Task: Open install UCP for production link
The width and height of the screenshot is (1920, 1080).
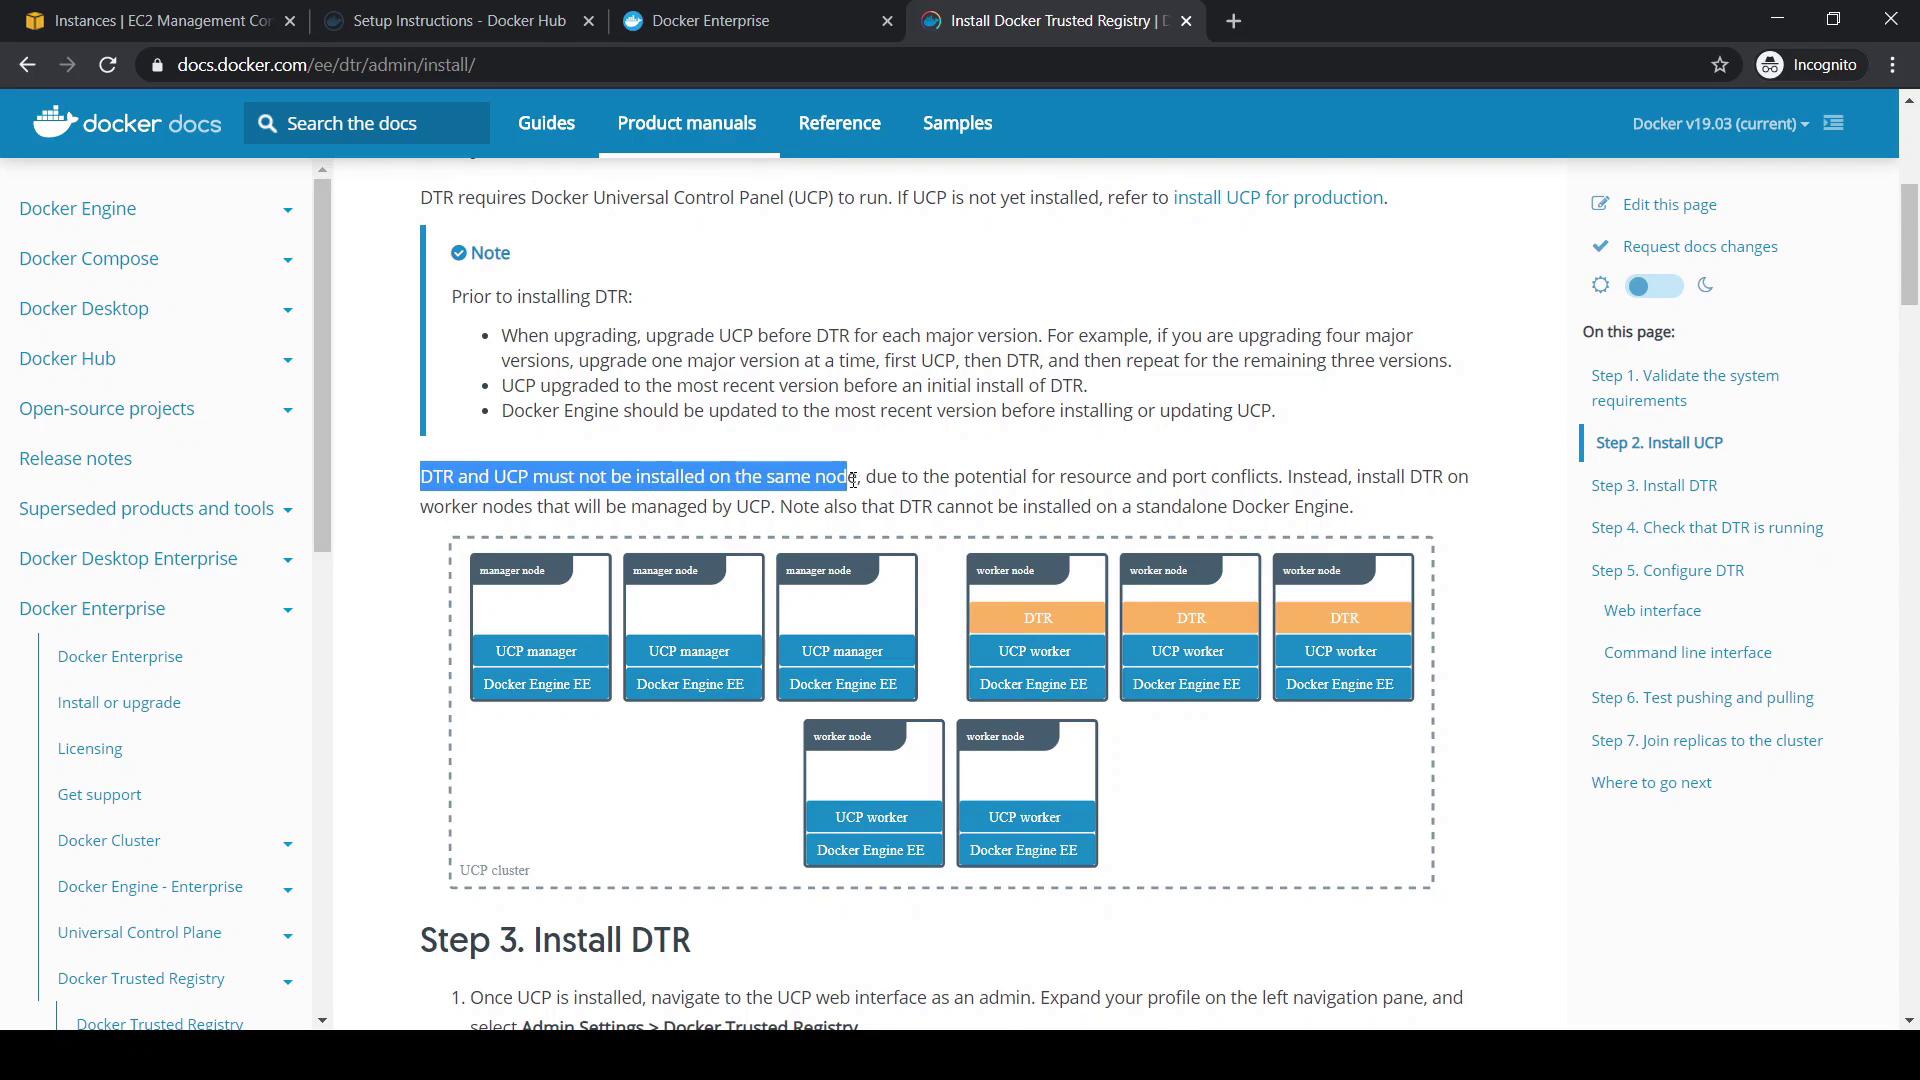Action: coord(1277,197)
